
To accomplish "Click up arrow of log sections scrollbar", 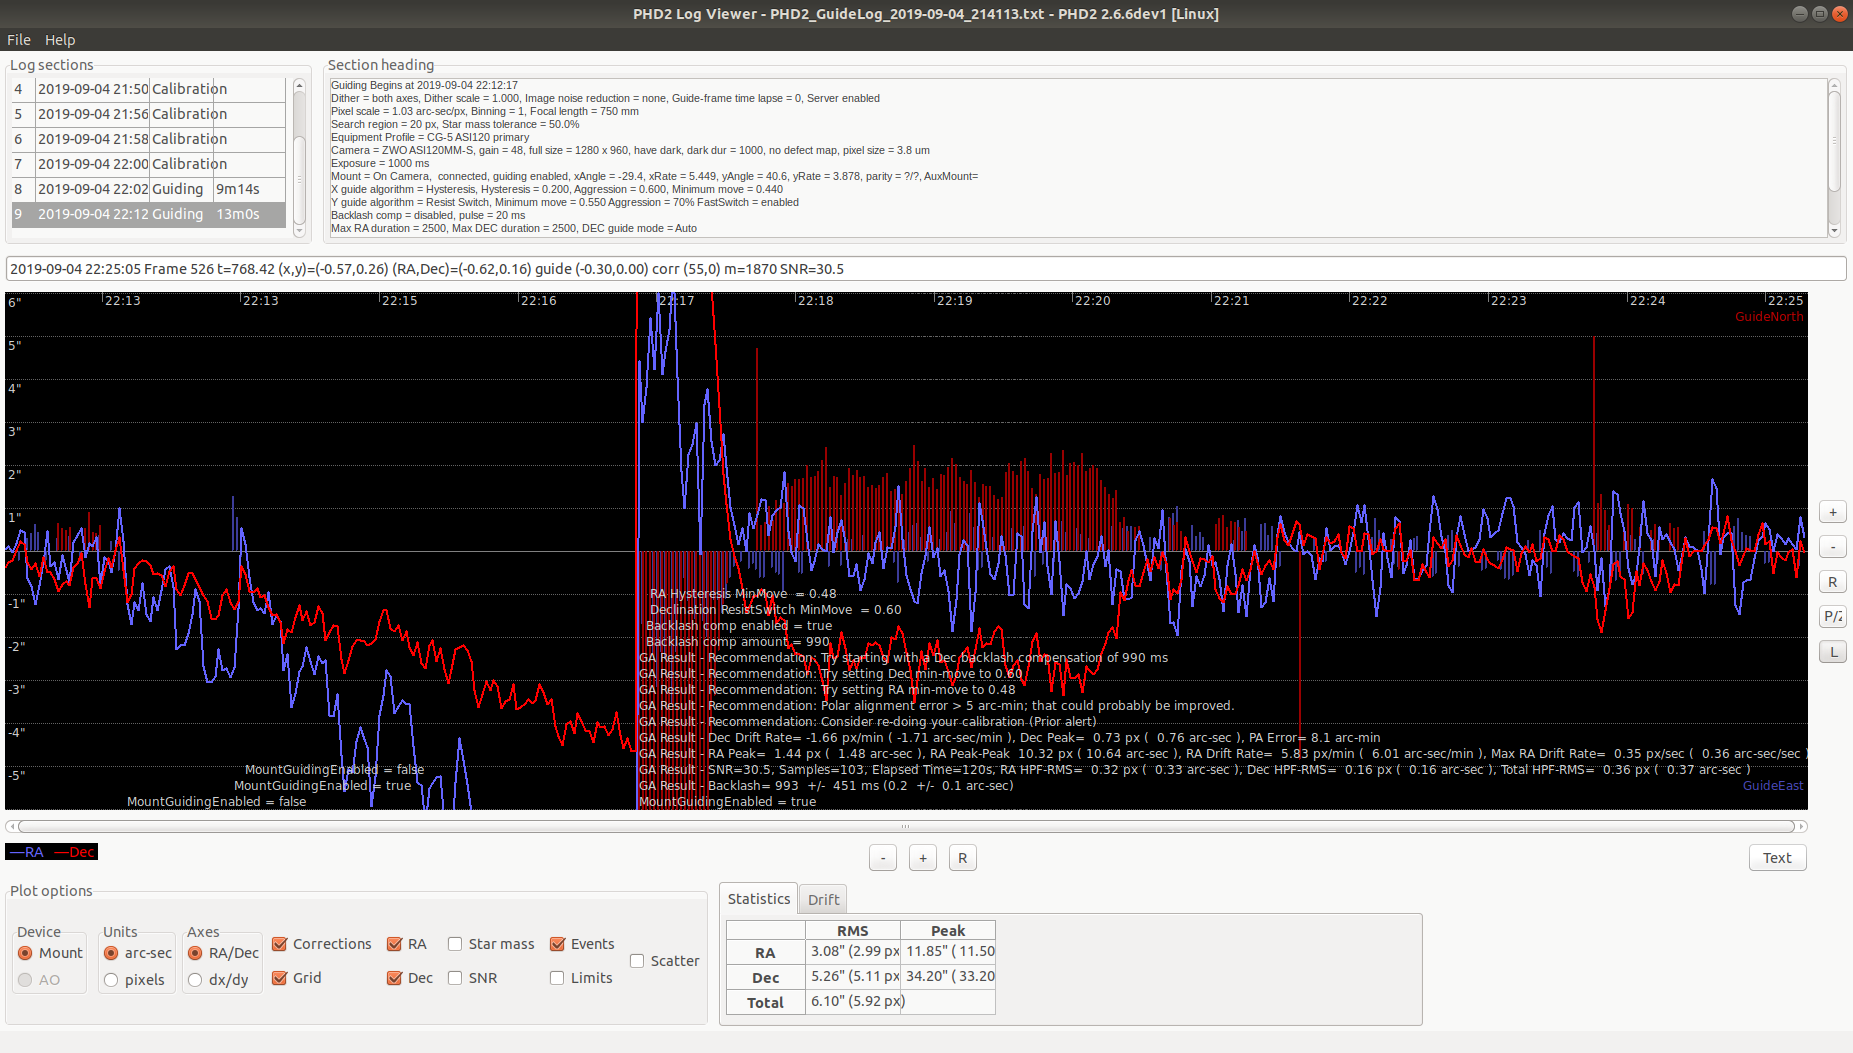I will click(x=299, y=85).
